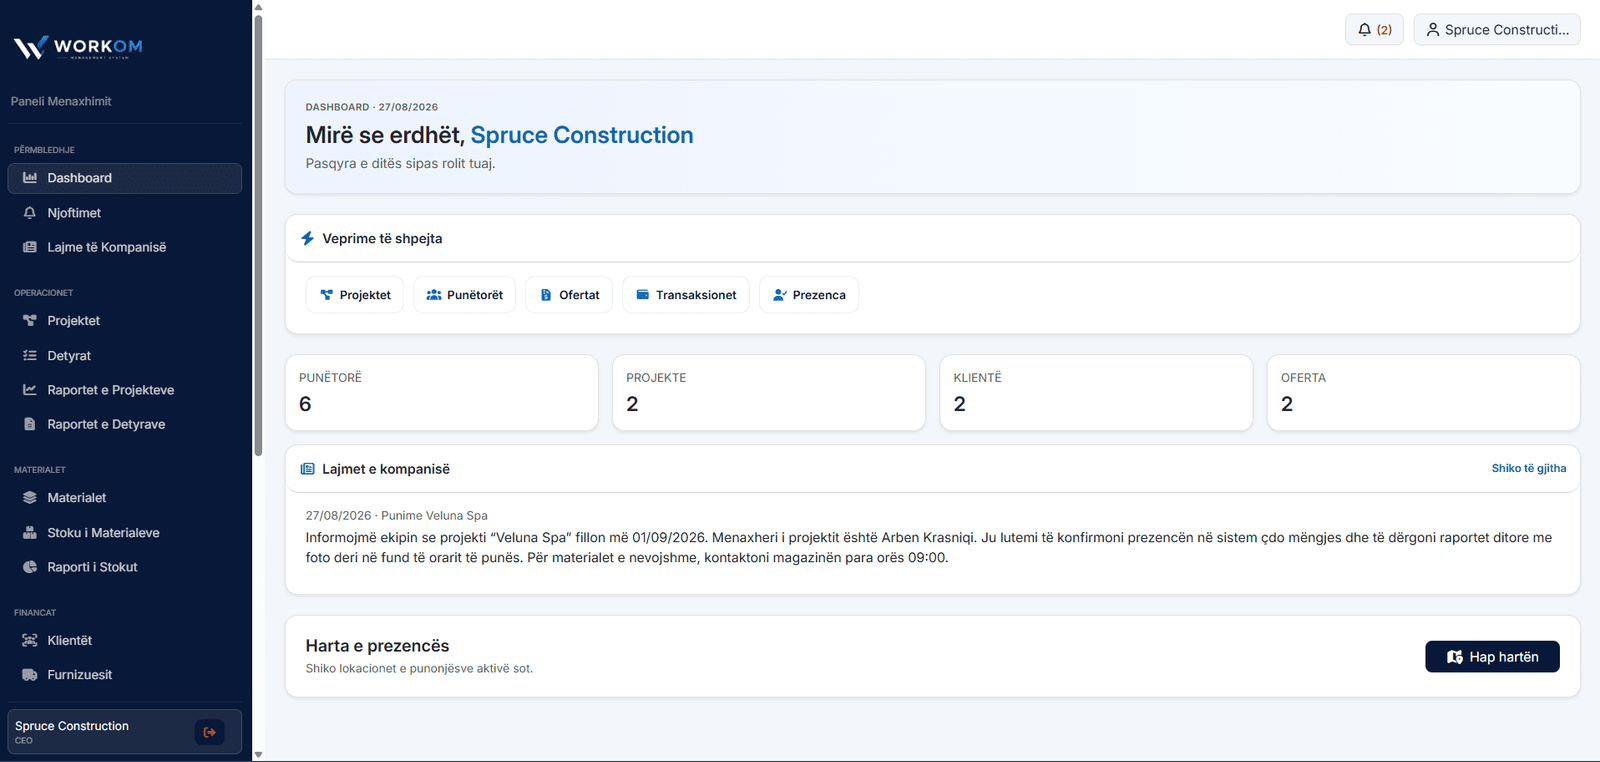This screenshot has height=762, width=1600.
Task: Click the Raportet e Detyrave document icon
Action: [x=30, y=424]
